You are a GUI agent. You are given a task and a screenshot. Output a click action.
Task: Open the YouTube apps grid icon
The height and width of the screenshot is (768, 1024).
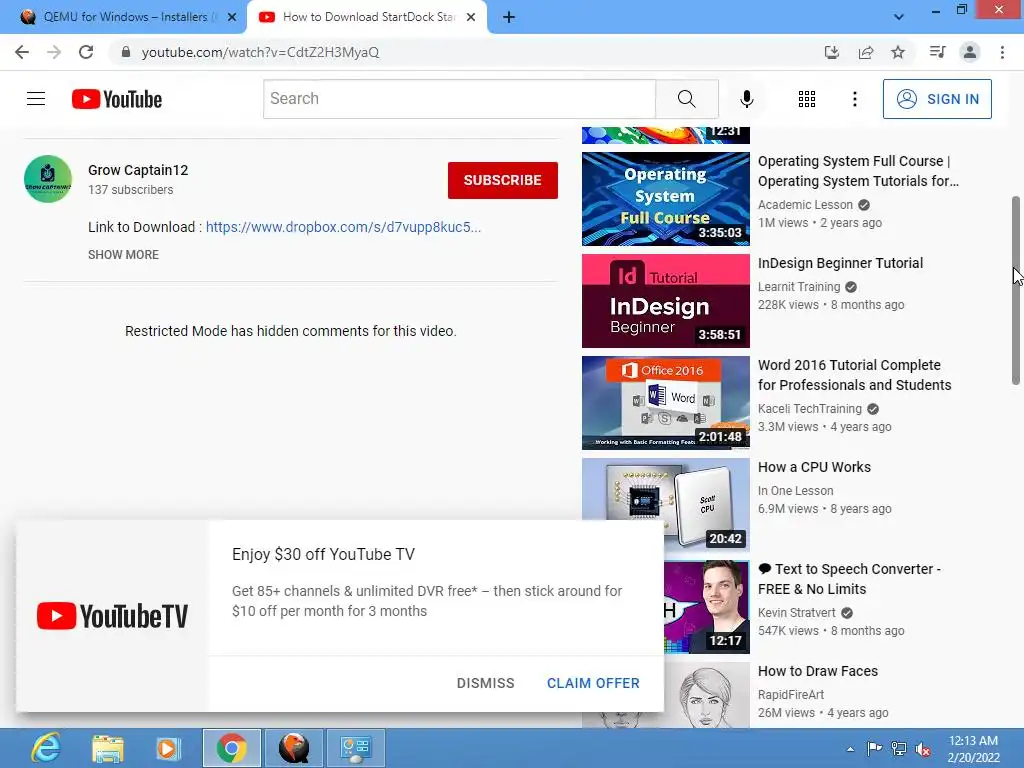(807, 99)
